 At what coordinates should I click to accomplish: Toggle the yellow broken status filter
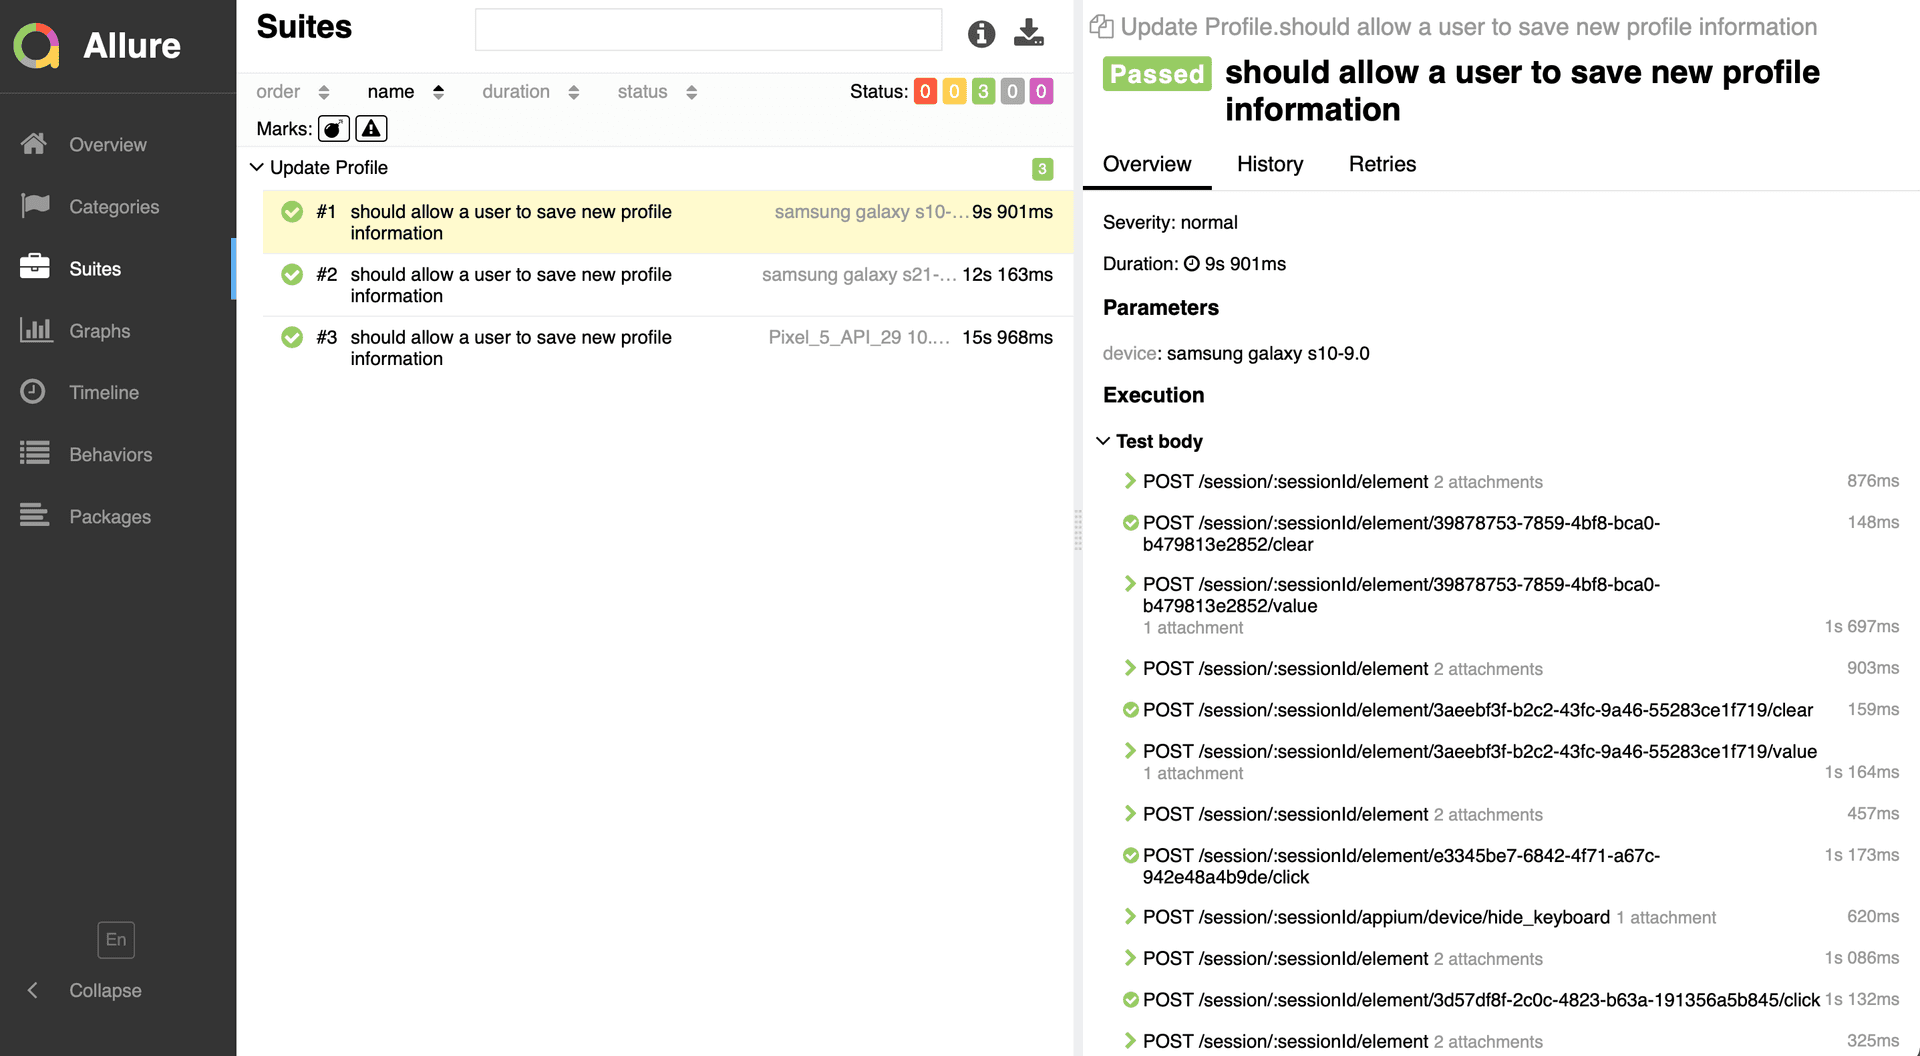pyautogui.click(x=954, y=92)
